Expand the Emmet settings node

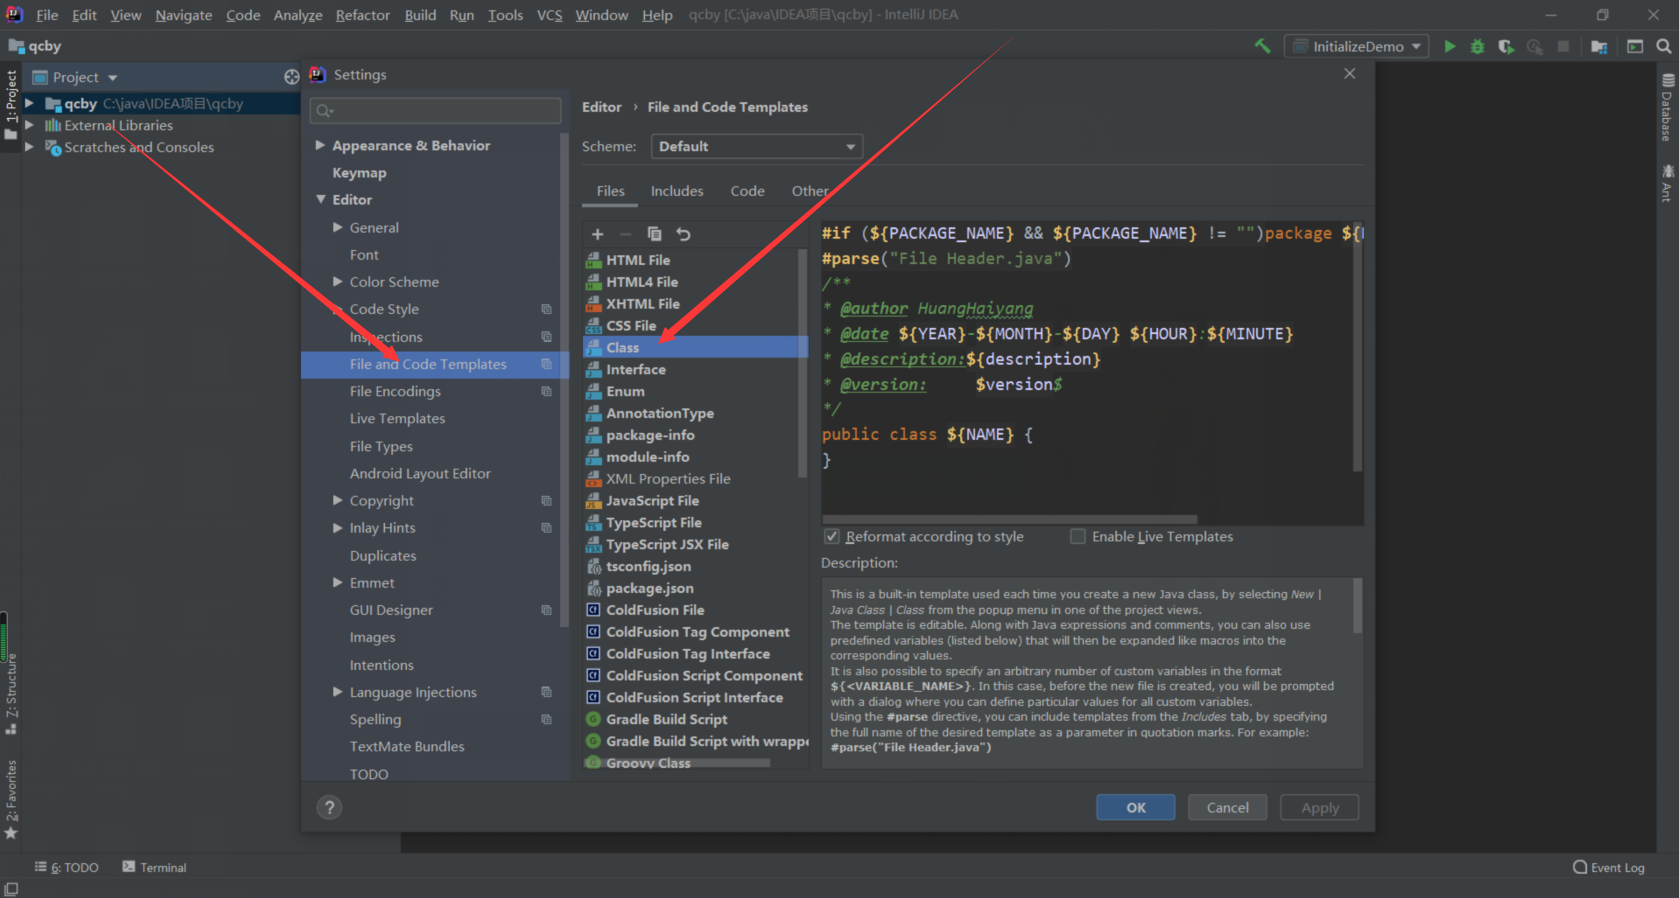(338, 582)
